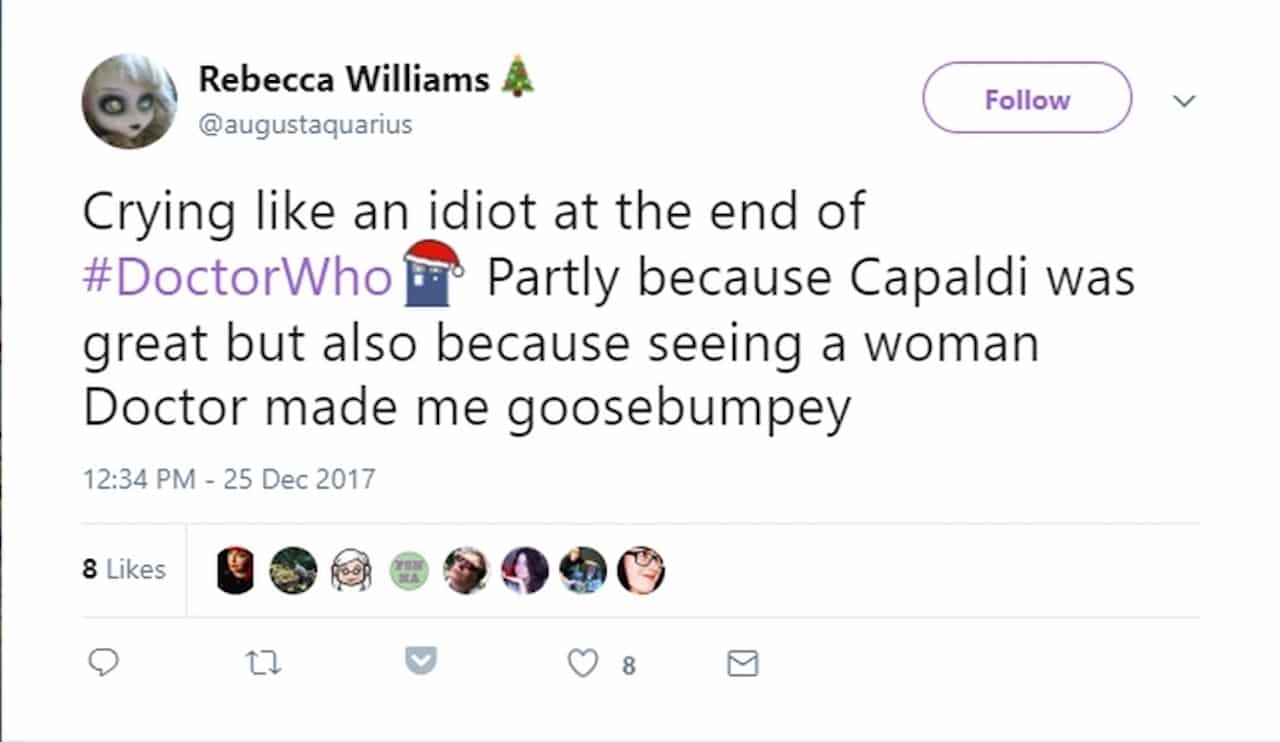Send the tweet via the envelope icon

(742, 662)
